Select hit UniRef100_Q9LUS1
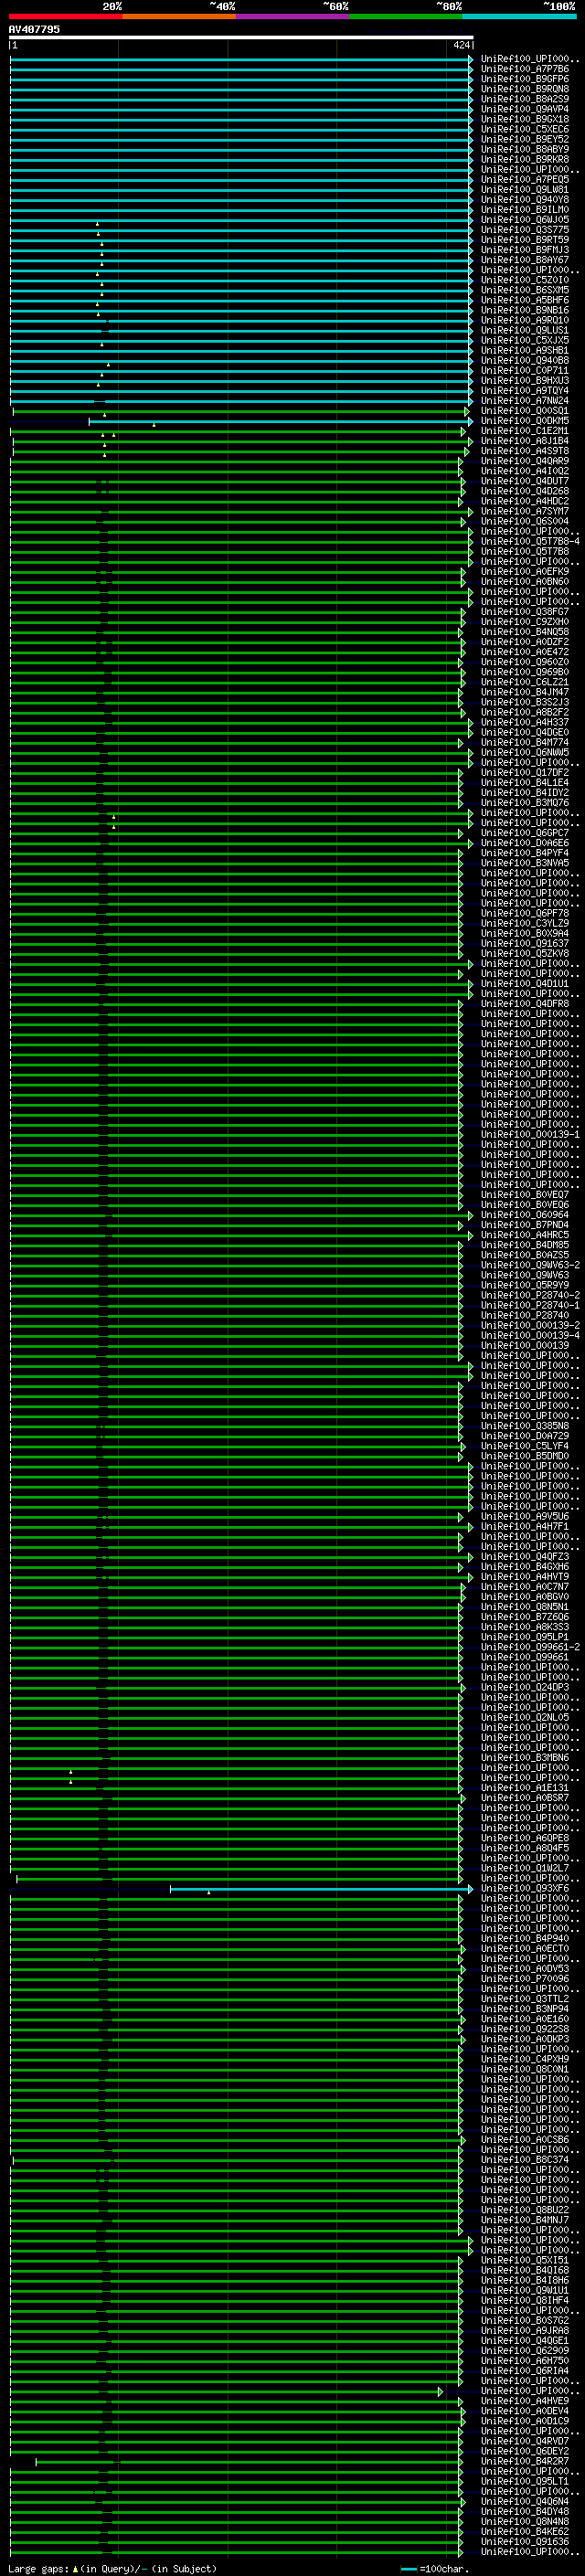Image resolution: width=585 pixels, height=2576 pixels. pos(525,330)
